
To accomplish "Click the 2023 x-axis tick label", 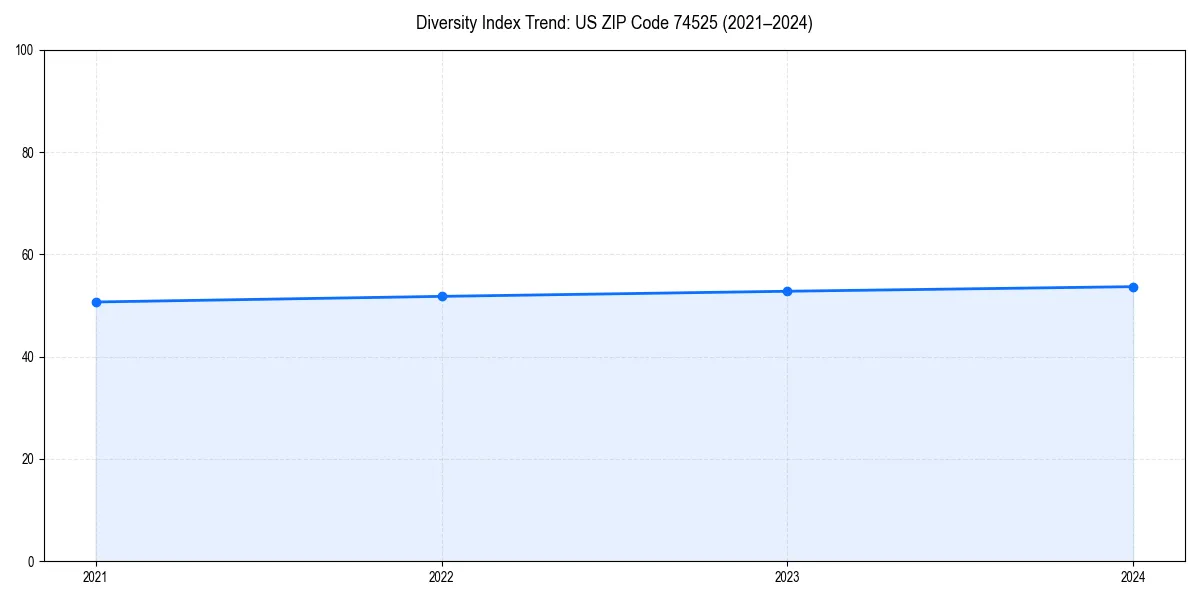I will point(788,577).
